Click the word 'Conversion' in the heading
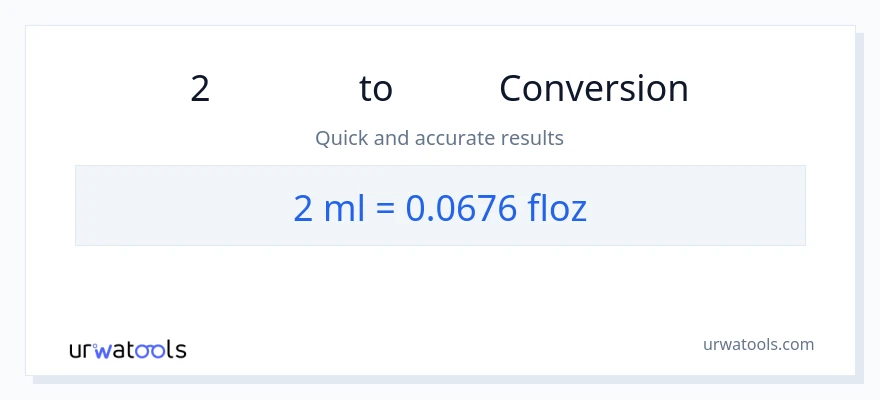Screen dimensions: 880x400 (x=593, y=89)
